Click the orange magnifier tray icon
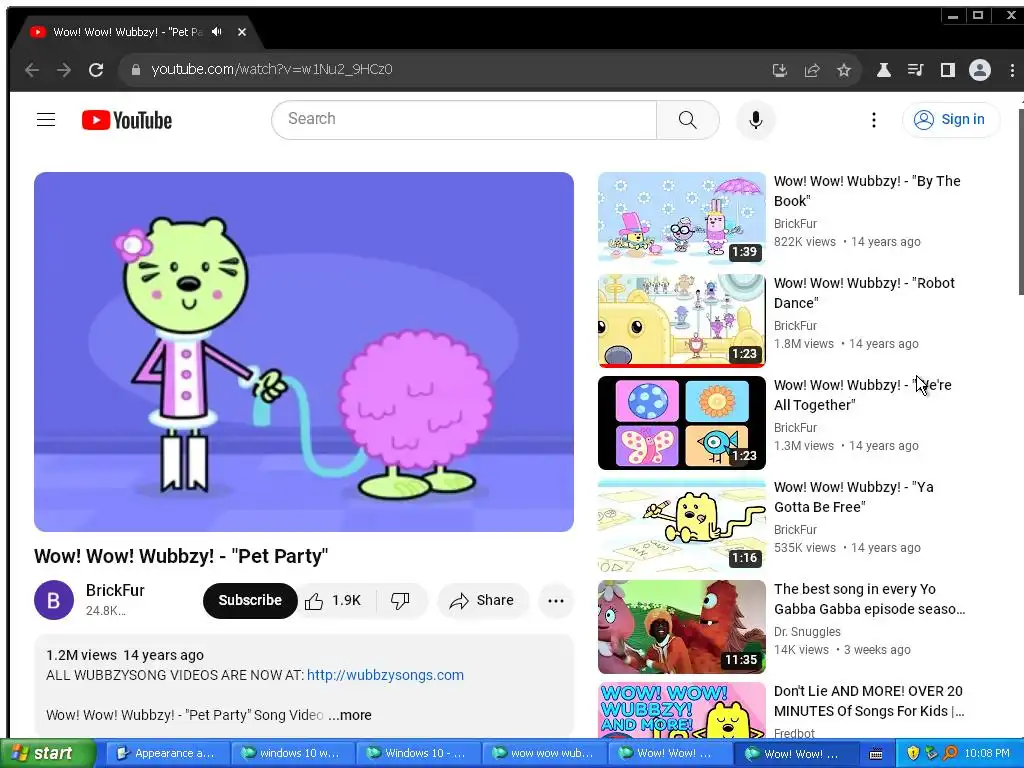1024x768 pixels. click(950, 754)
